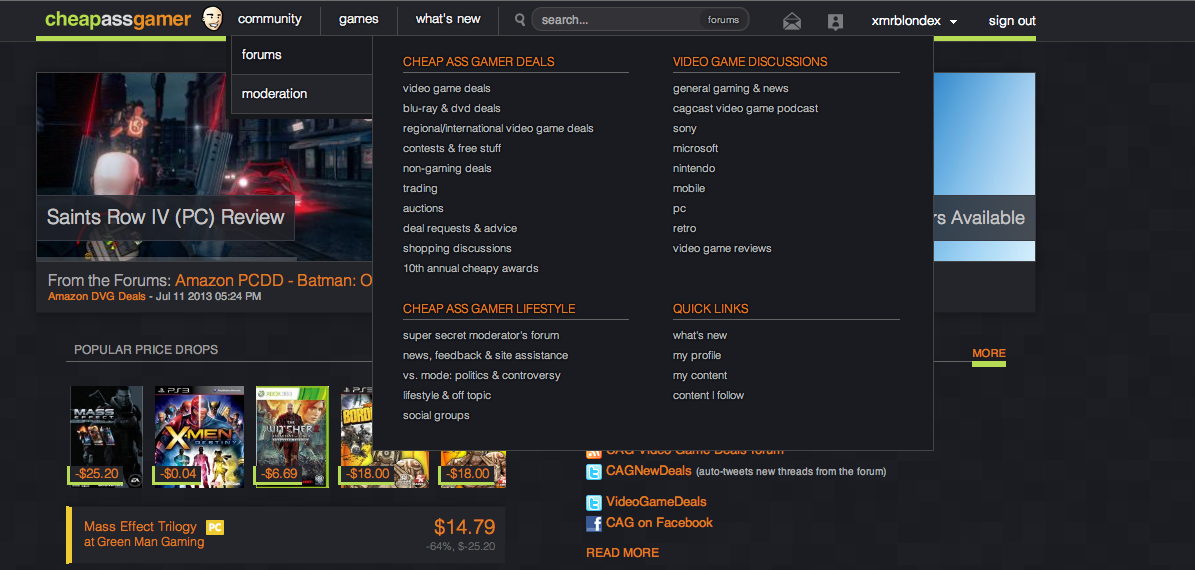This screenshot has height=570, width=1195.
Task: Click the cheapassgamer logo
Action: 118,19
